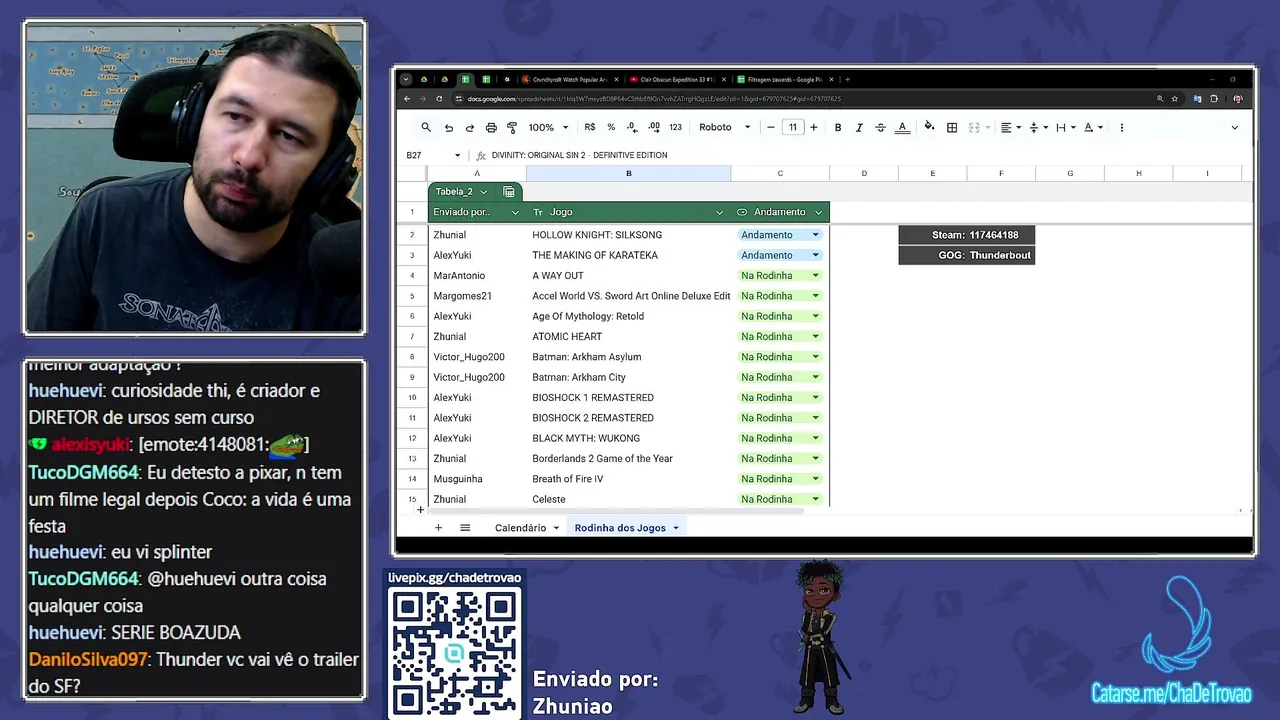1280x720 pixels.
Task: Select the Steam: 117464188 cell
Action: [x=966, y=235]
